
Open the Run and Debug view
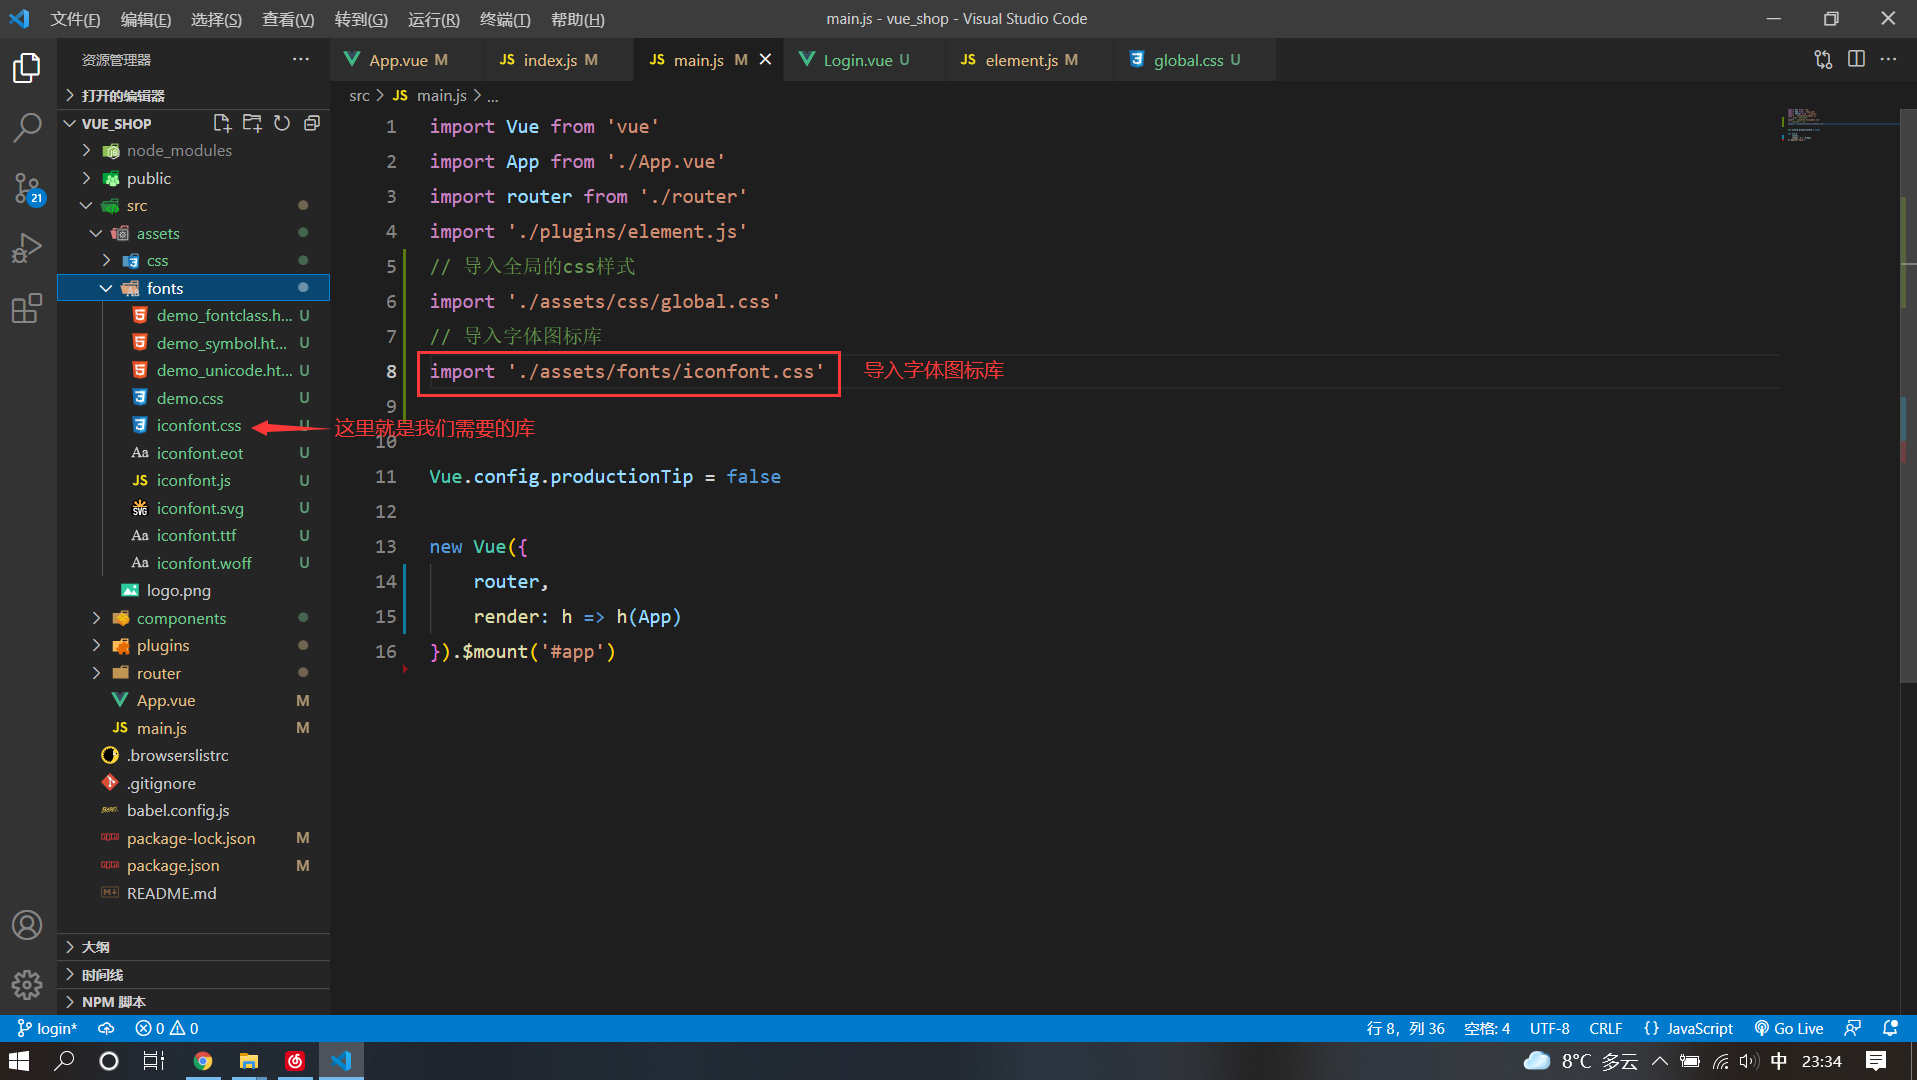tap(27, 248)
